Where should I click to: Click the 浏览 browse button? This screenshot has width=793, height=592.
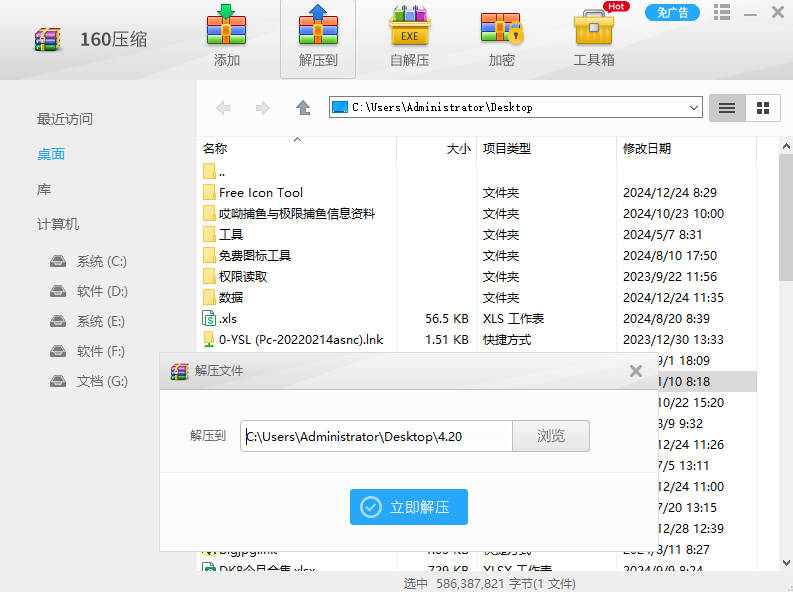click(551, 436)
